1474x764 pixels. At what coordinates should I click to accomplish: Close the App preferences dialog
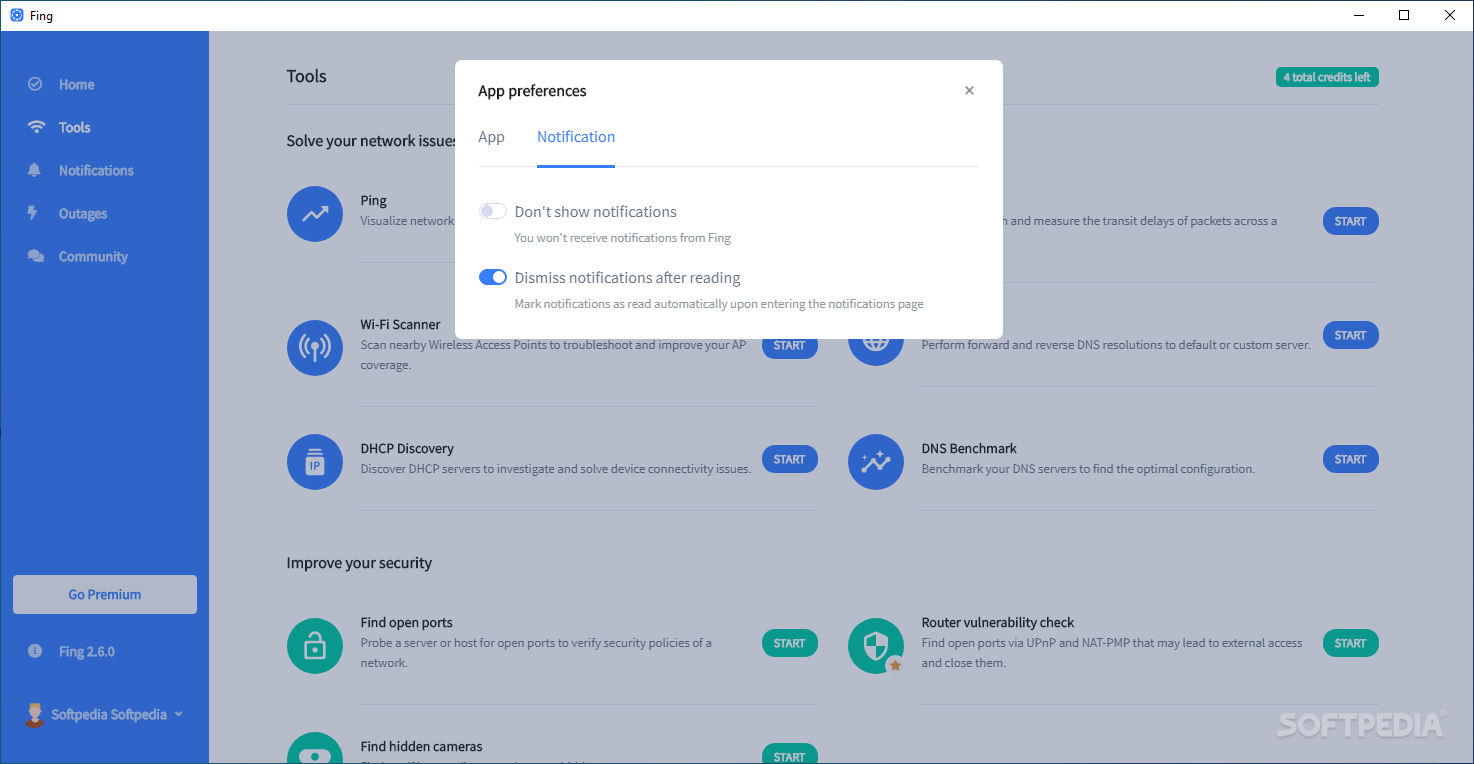click(969, 90)
